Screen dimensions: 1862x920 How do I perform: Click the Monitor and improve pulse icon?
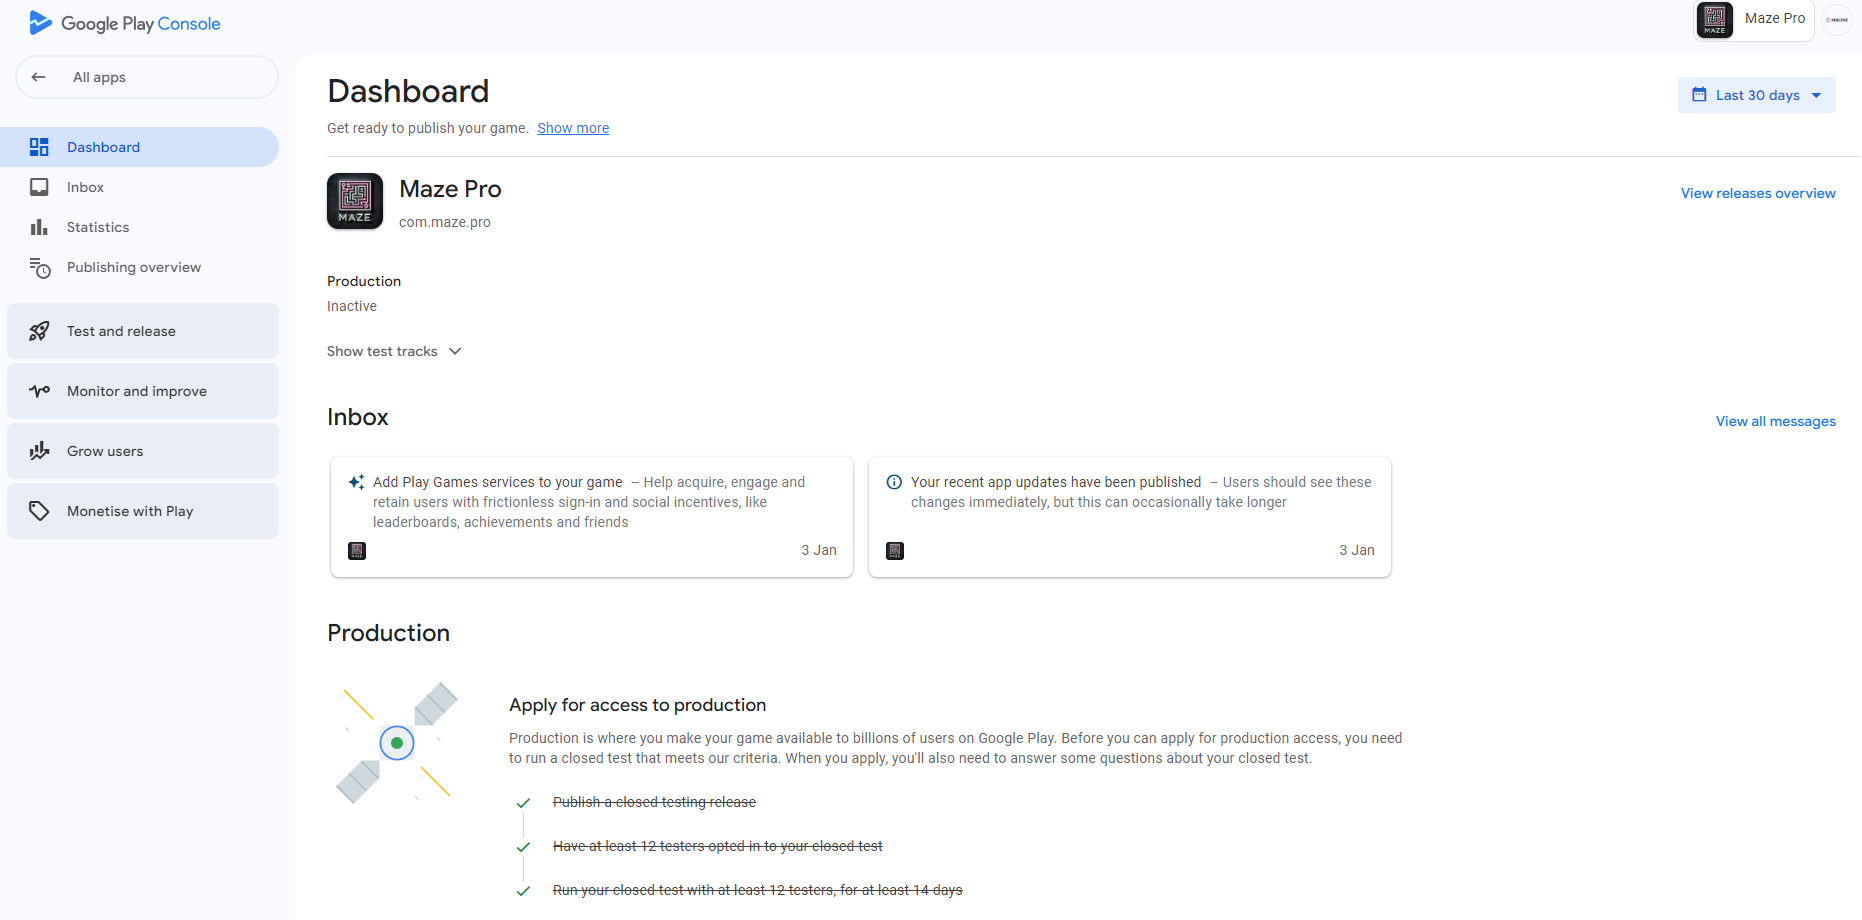click(x=39, y=391)
